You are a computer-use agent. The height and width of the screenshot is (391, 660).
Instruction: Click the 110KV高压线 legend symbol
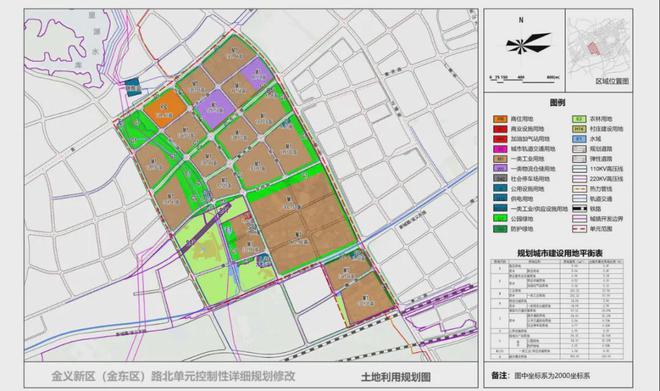[579, 169]
